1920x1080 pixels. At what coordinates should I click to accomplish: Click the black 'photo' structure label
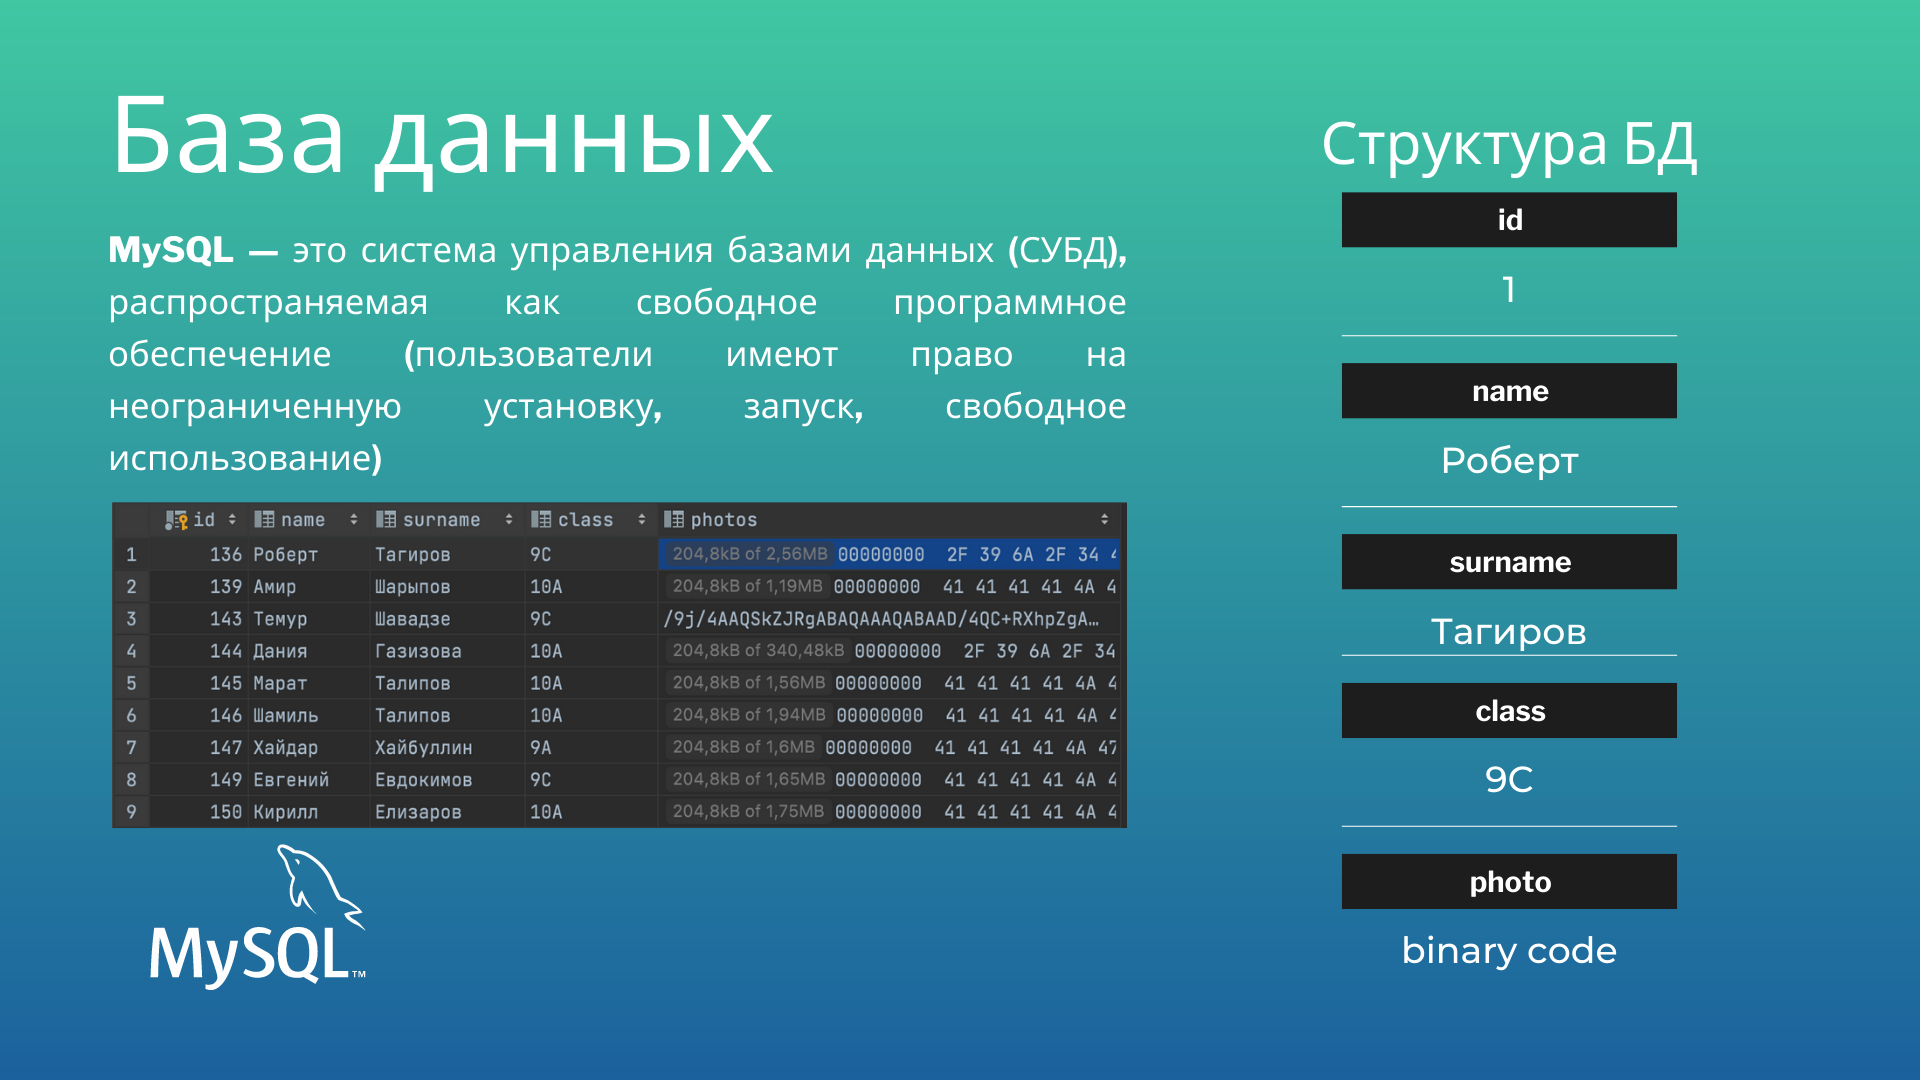pos(1509,881)
